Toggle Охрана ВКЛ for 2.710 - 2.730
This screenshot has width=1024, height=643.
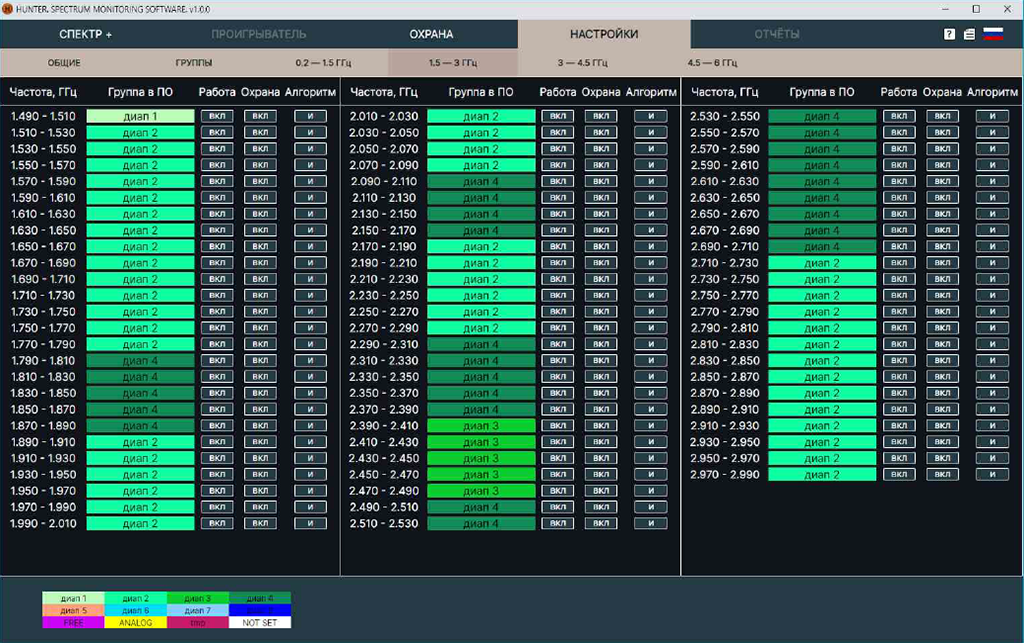pyautogui.click(x=942, y=263)
